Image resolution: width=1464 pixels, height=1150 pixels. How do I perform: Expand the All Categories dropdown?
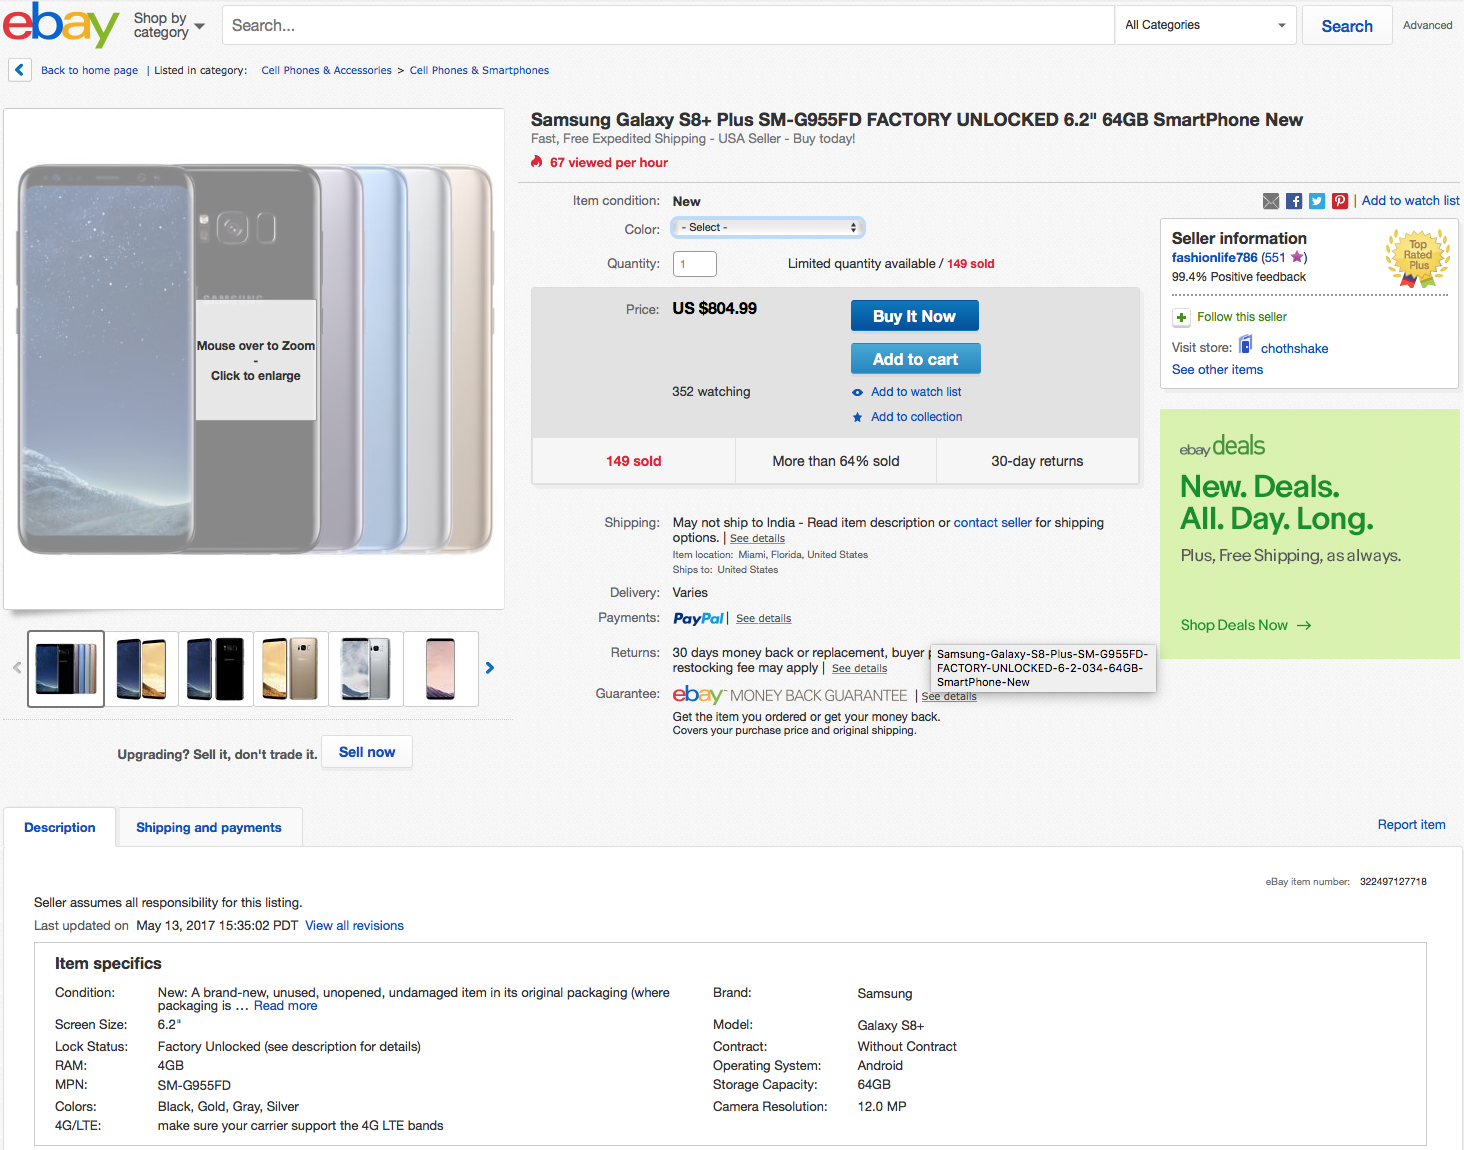pyautogui.click(x=1204, y=25)
